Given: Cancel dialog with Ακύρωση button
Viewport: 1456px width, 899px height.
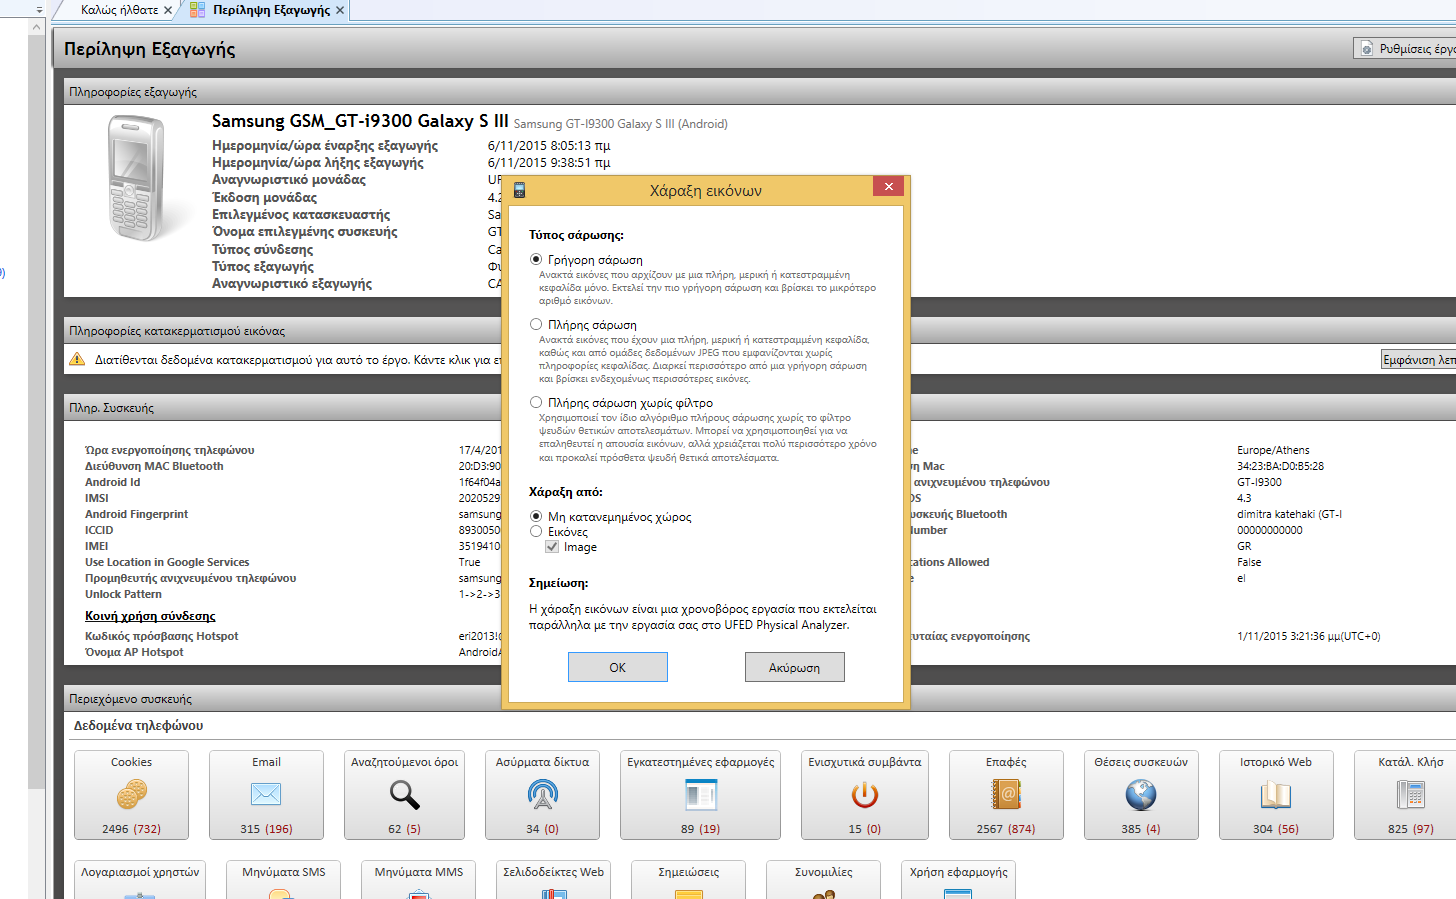Looking at the screenshot, I should 795,667.
